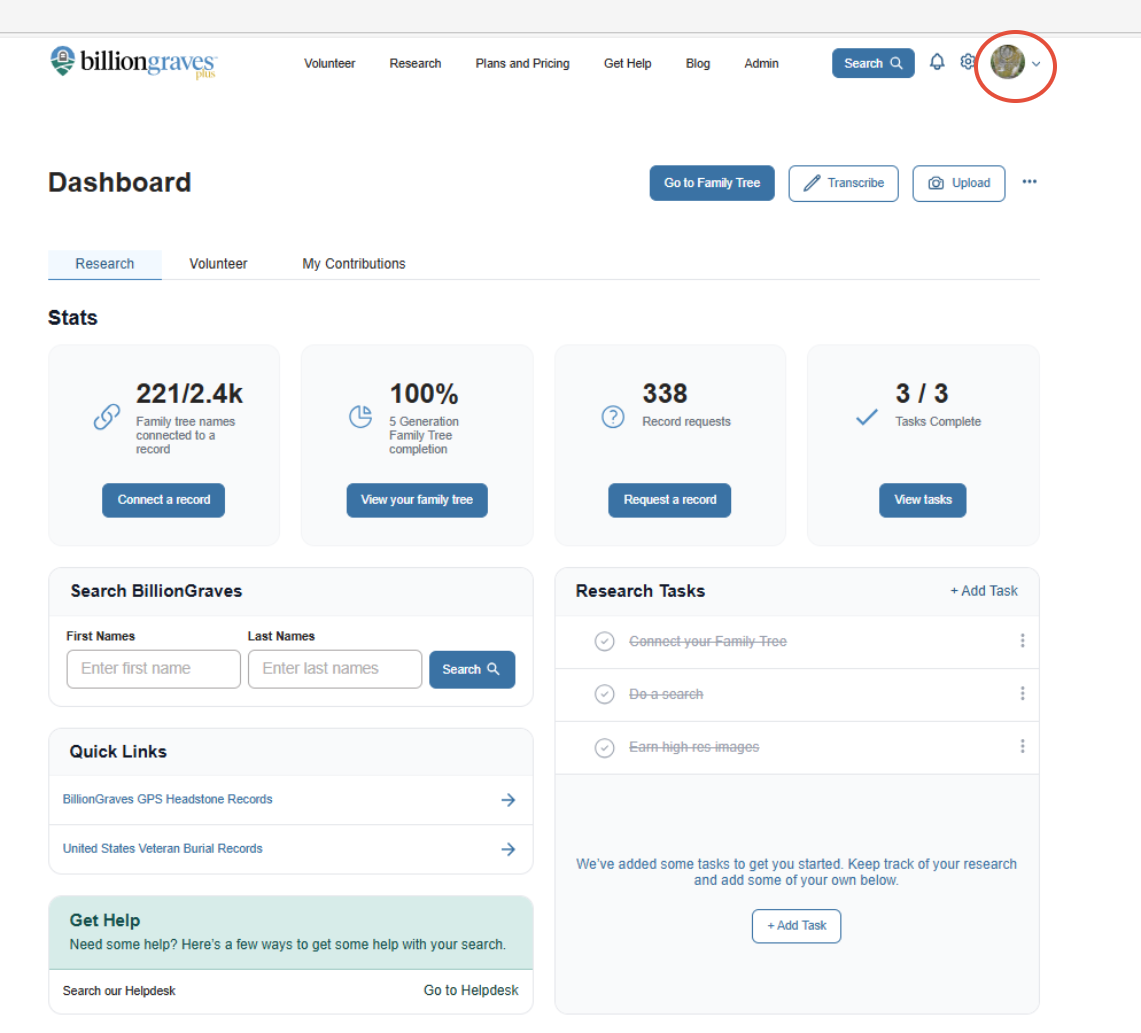Expand the profile dropdown chevron
The image size is (1141, 1033).
point(1036,63)
